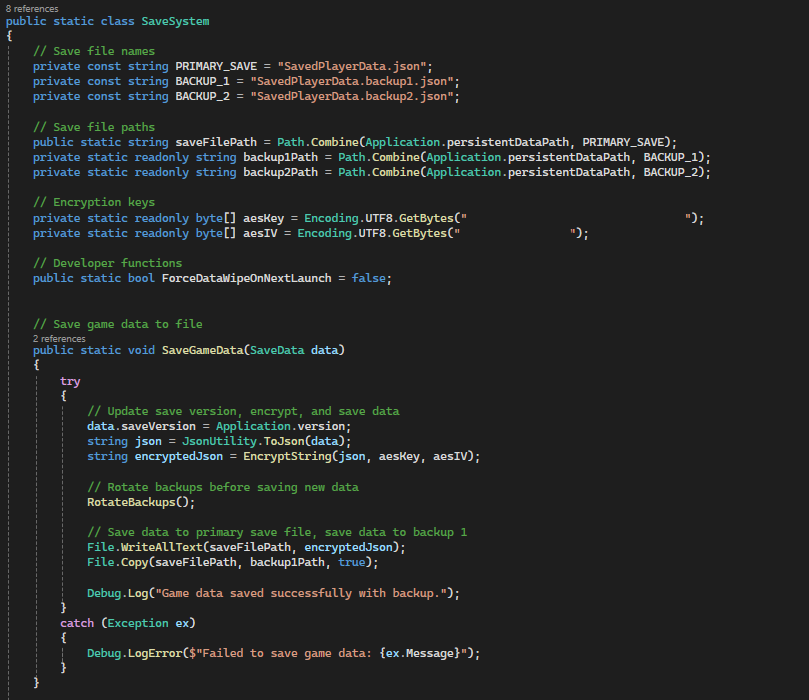Click ex.Message inside the error string
This screenshot has width=809, height=700.
click(x=420, y=653)
